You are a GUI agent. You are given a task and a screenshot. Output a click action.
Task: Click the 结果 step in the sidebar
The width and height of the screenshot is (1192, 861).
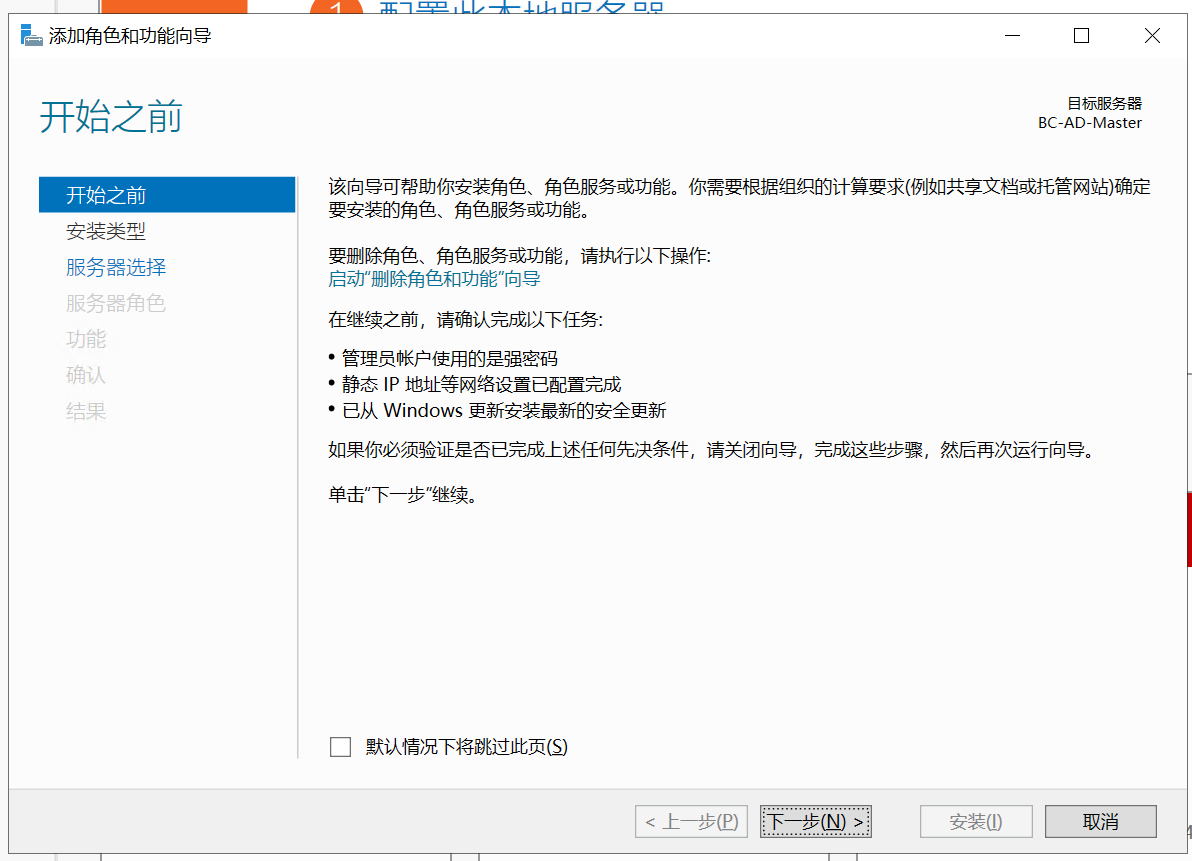tap(86, 411)
